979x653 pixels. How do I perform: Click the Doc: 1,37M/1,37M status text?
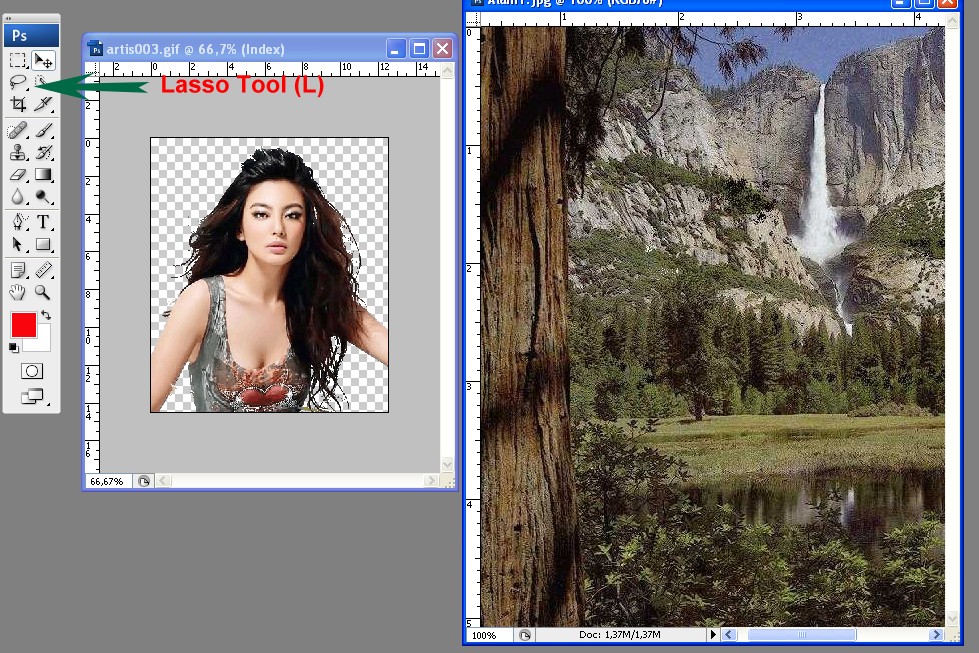(x=619, y=634)
